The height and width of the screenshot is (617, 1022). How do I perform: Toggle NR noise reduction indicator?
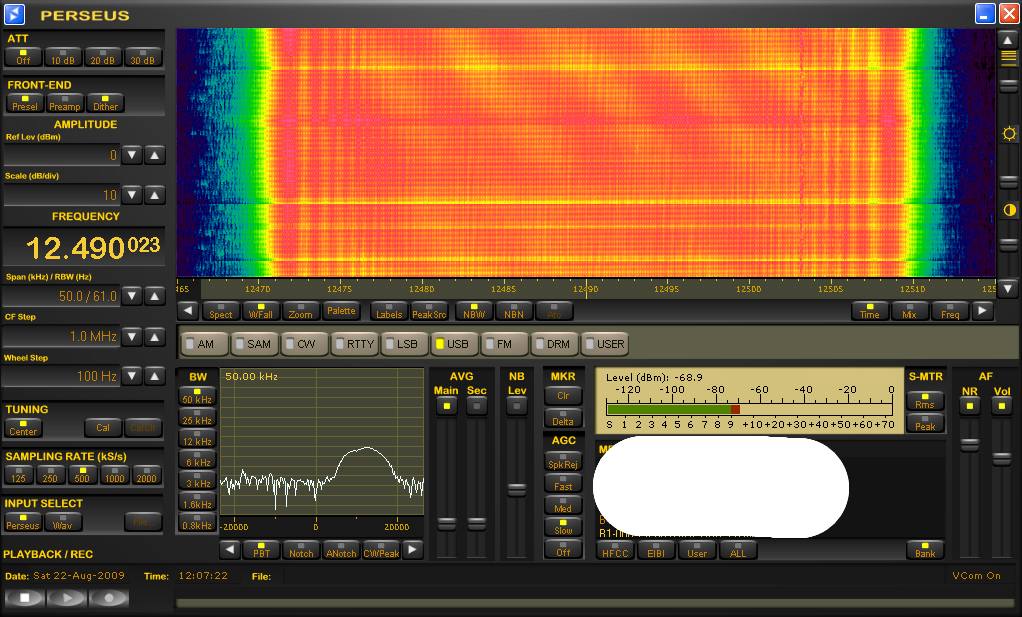(x=969, y=406)
